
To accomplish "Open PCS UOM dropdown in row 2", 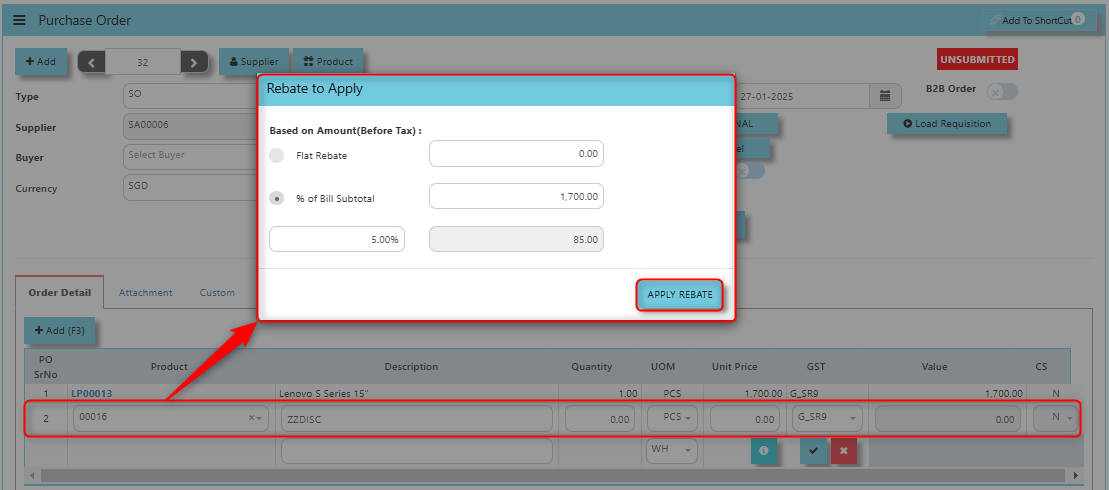I will tap(672, 419).
